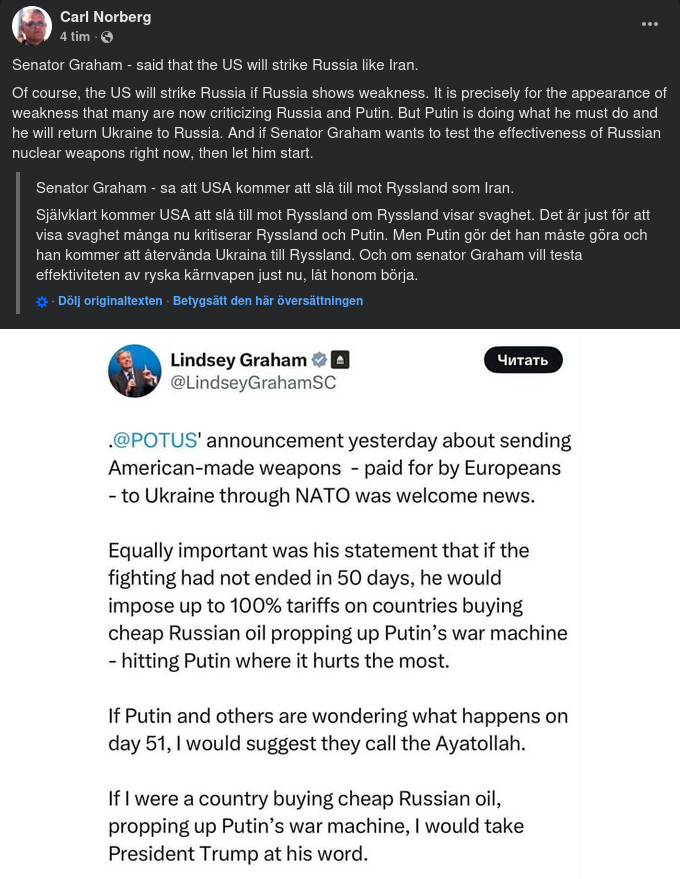Open Carl Norberg's profile name link

pos(104,16)
